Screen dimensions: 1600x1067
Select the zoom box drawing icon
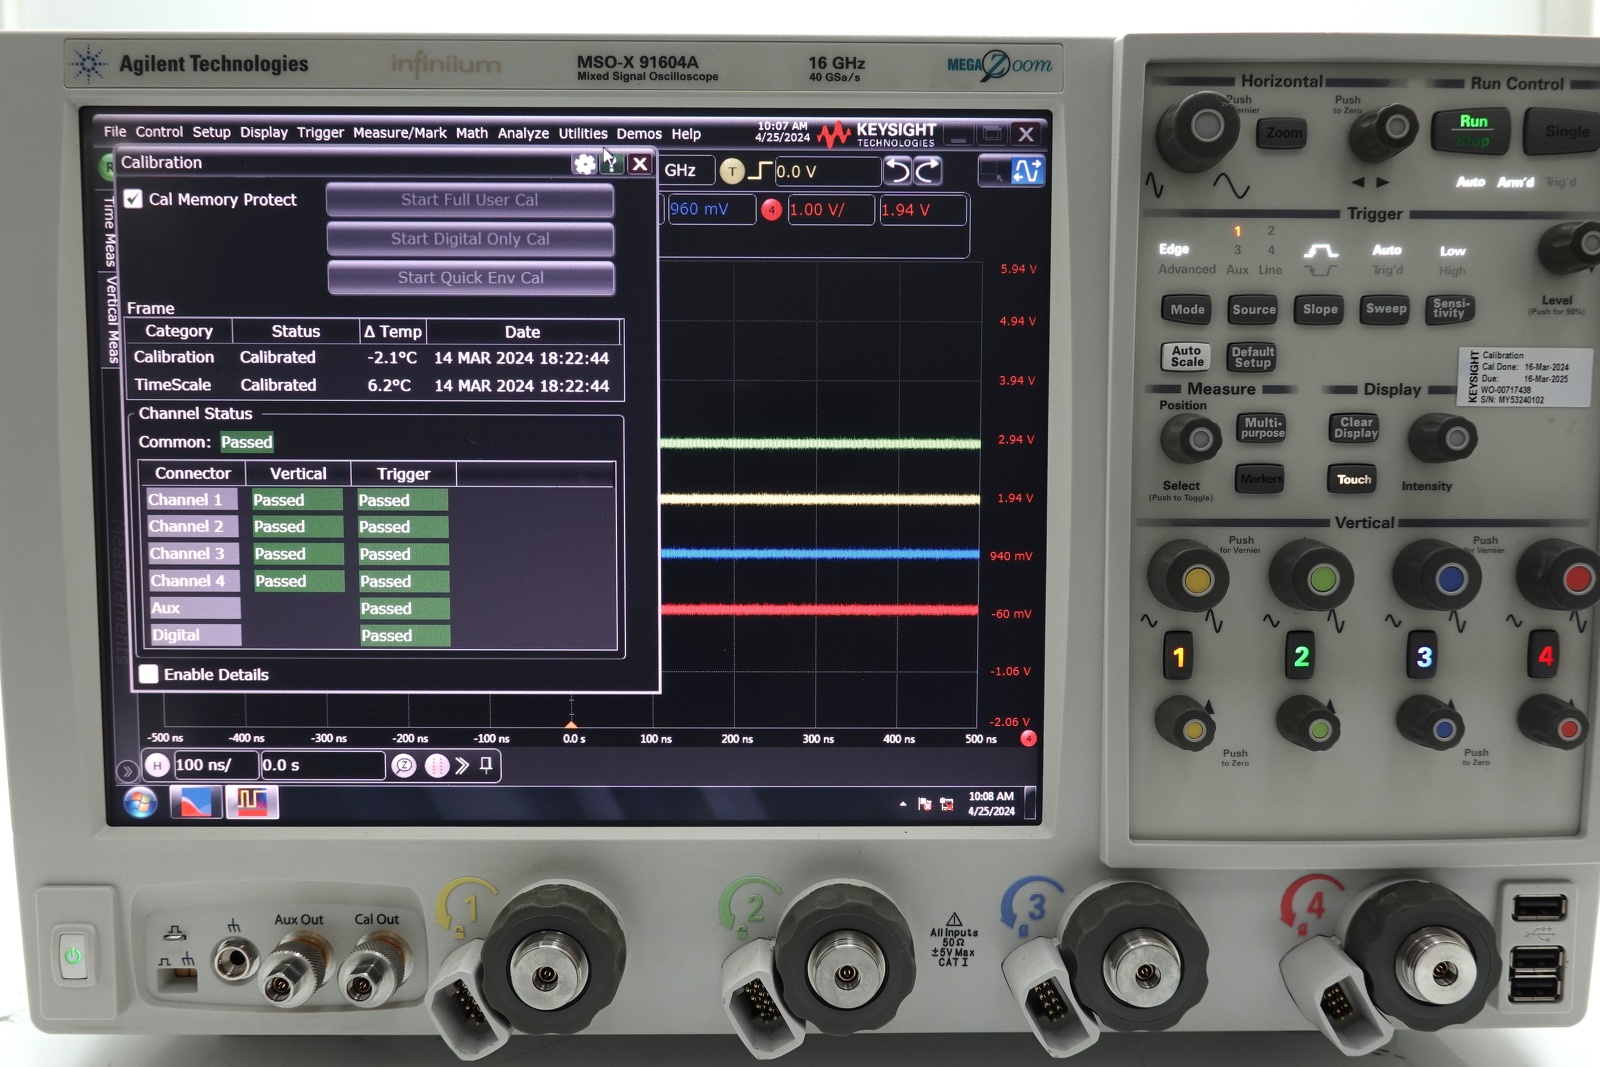click(993, 171)
